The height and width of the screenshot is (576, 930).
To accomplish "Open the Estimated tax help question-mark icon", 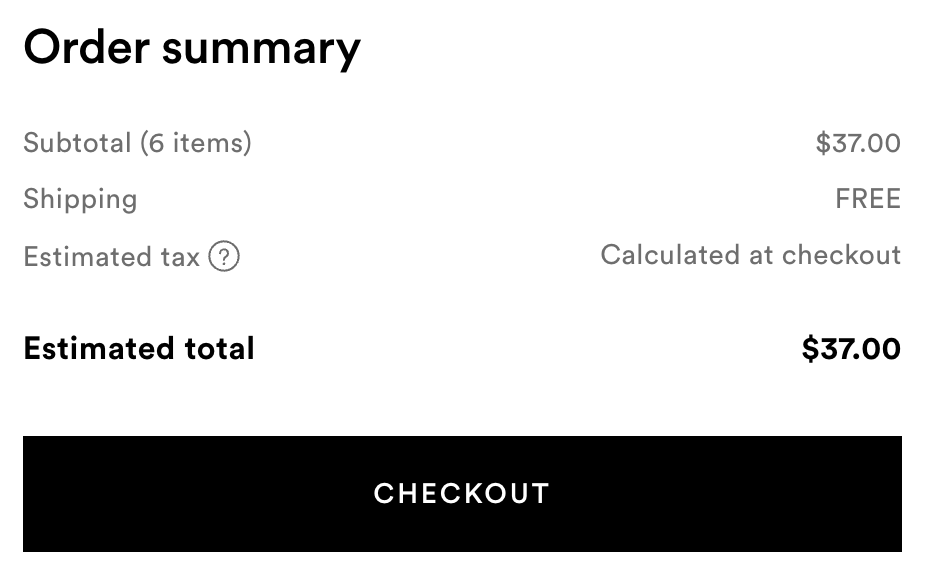I will click(x=224, y=256).
